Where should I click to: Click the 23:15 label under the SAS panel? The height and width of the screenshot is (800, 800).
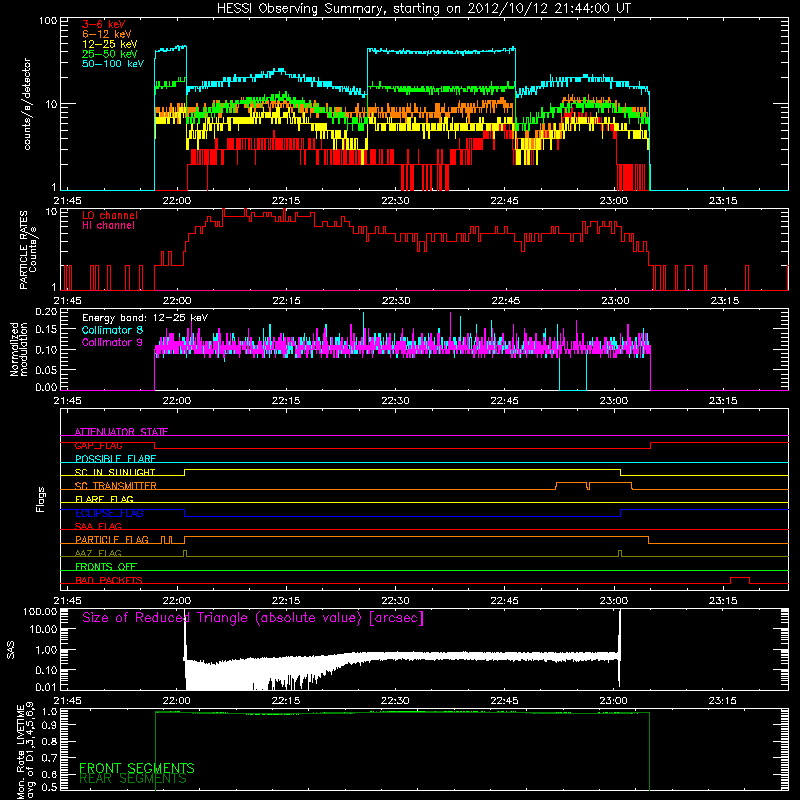point(722,701)
